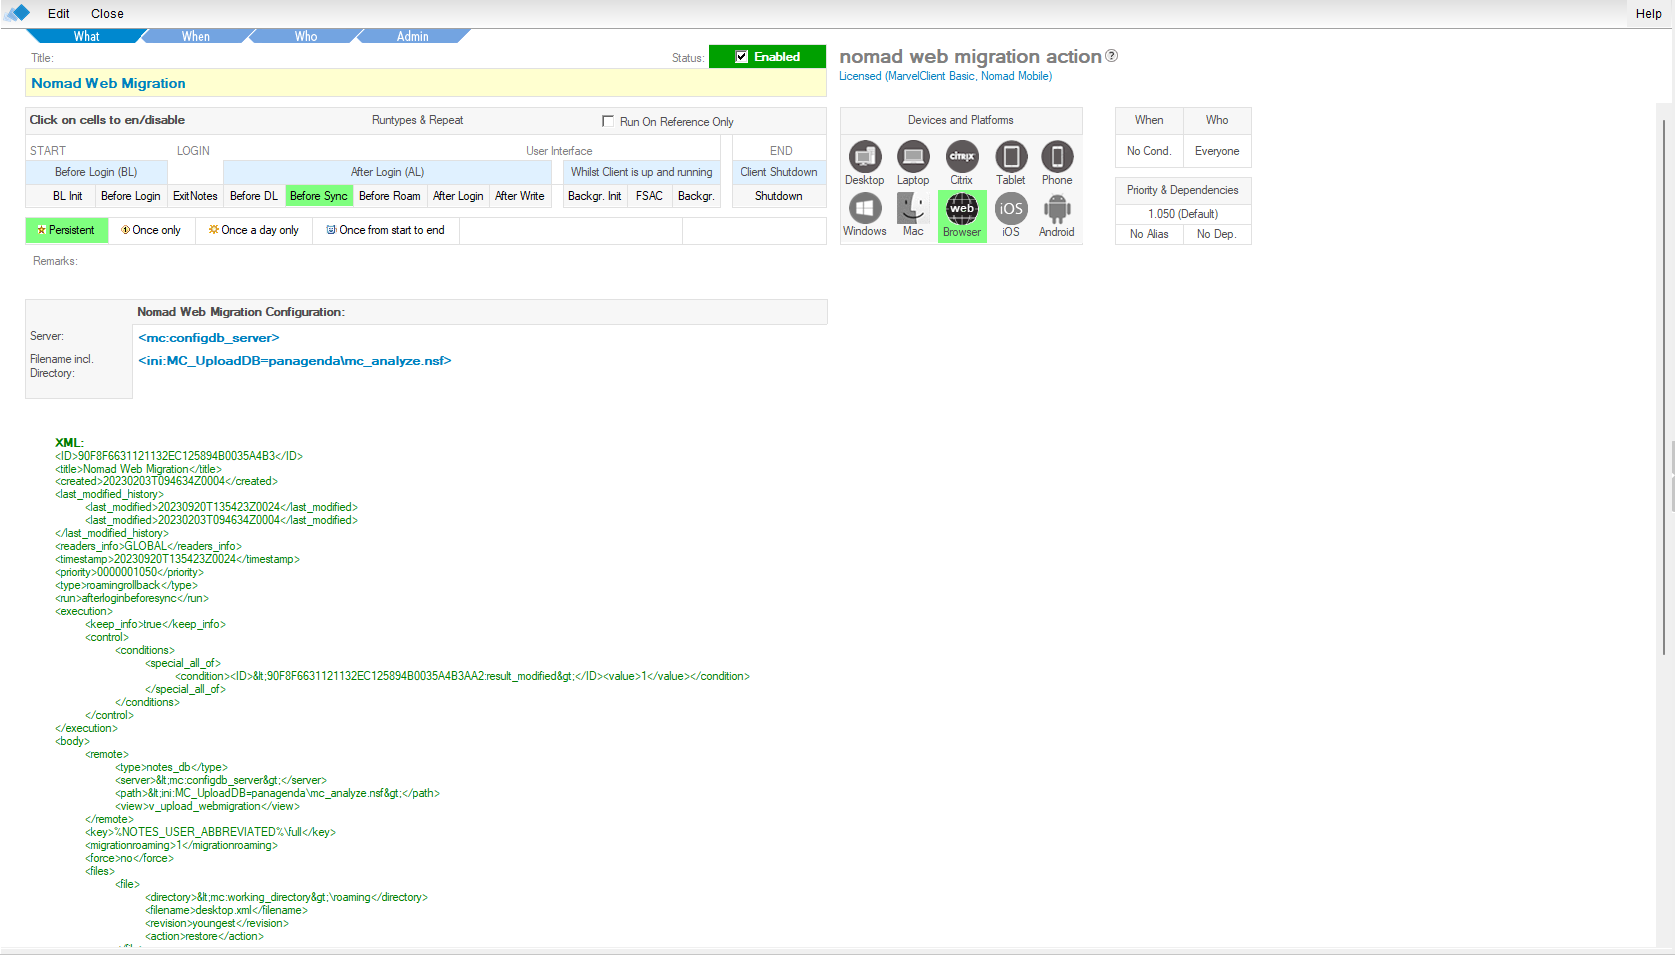
Task: Switch to the Admin tab
Action: point(413,36)
